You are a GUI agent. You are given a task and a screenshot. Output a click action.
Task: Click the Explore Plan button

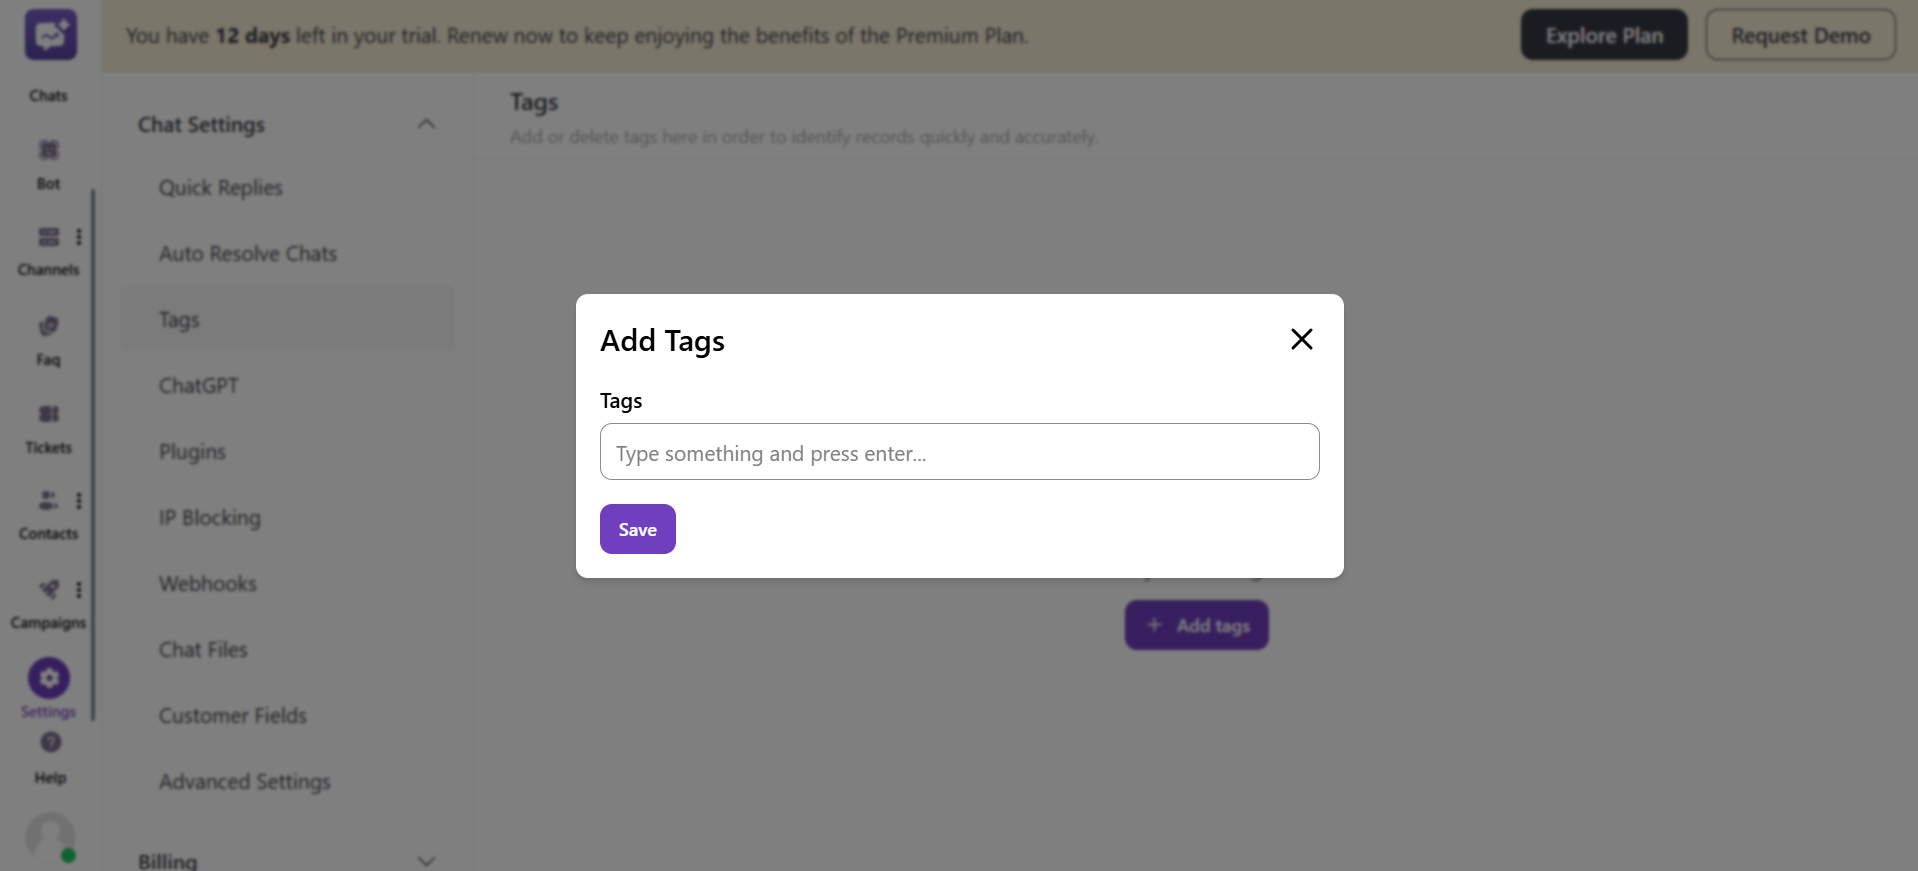point(1603,34)
